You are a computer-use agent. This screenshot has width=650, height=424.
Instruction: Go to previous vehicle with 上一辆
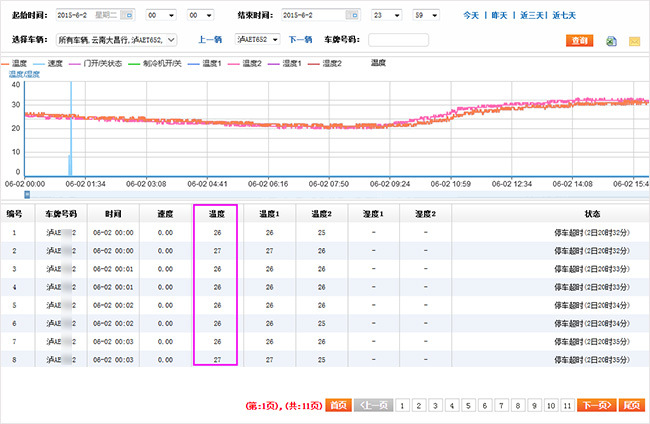[x=210, y=40]
